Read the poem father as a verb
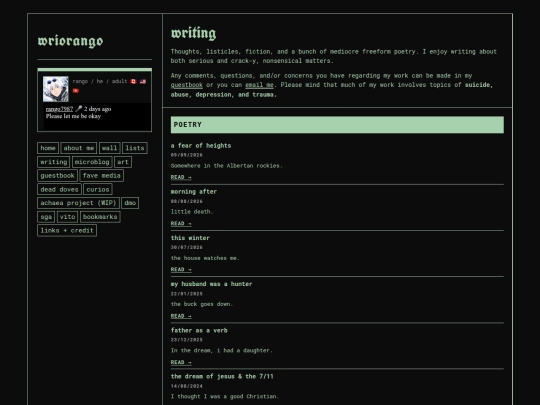Image resolution: width=540 pixels, height=405 pixels. pos(181,362)
